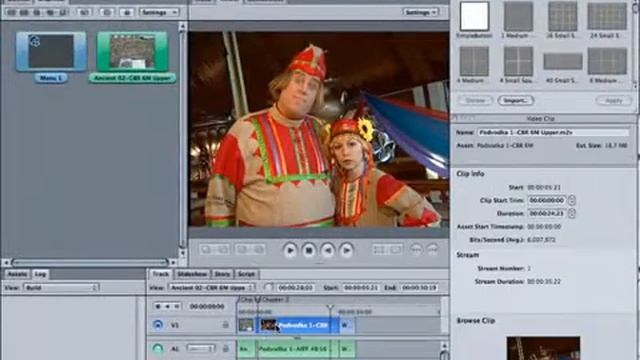Viewport: 640px width, 360px height.
Task: Click the End timecode field
Action: pos(420,288)
